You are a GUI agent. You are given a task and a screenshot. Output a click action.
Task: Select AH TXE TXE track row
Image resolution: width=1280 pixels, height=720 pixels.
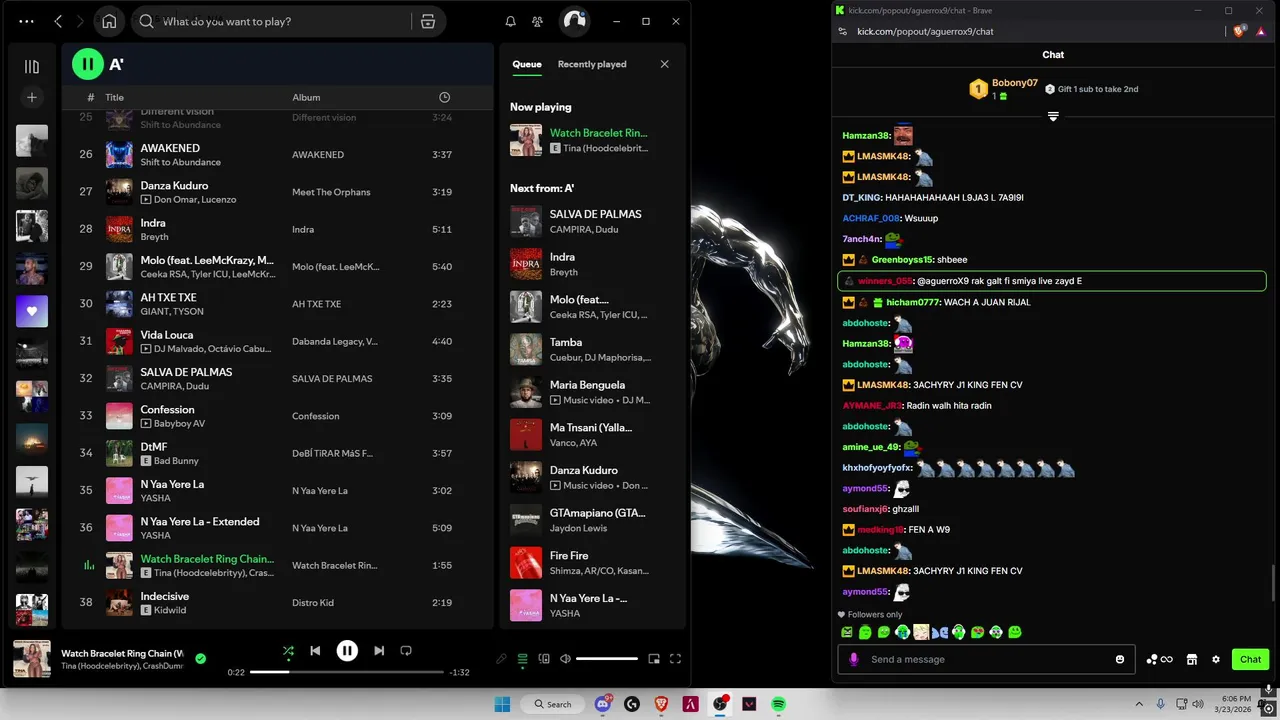coord(275,304)
